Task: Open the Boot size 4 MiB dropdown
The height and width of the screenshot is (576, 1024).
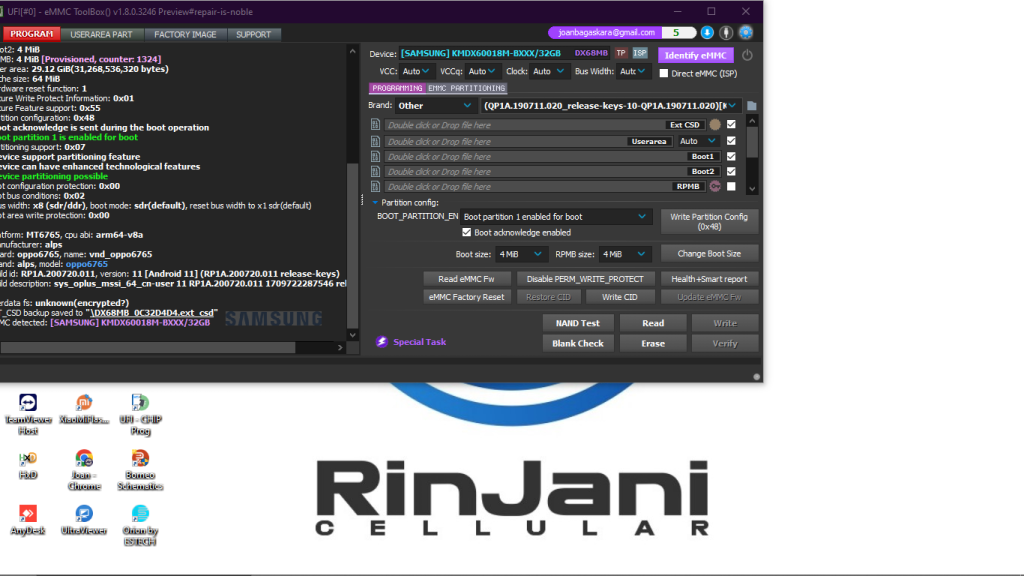Action: click(x=520, y=254)
